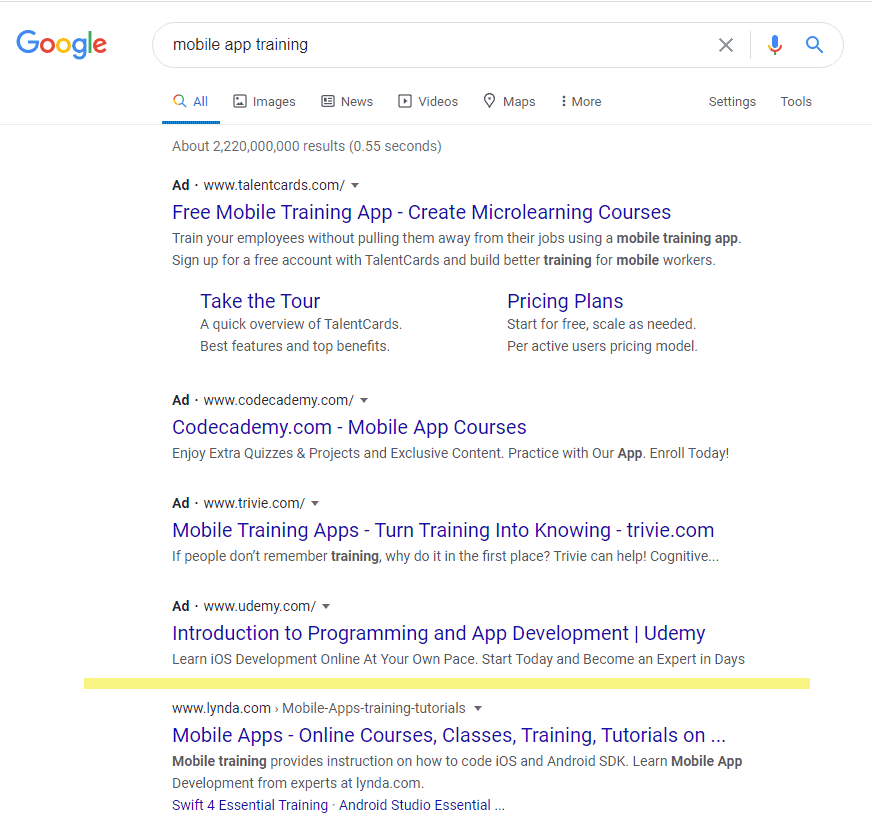This screenshot has width=872, height=833.
Task: Switch to the Images tab
Action: 264,101
